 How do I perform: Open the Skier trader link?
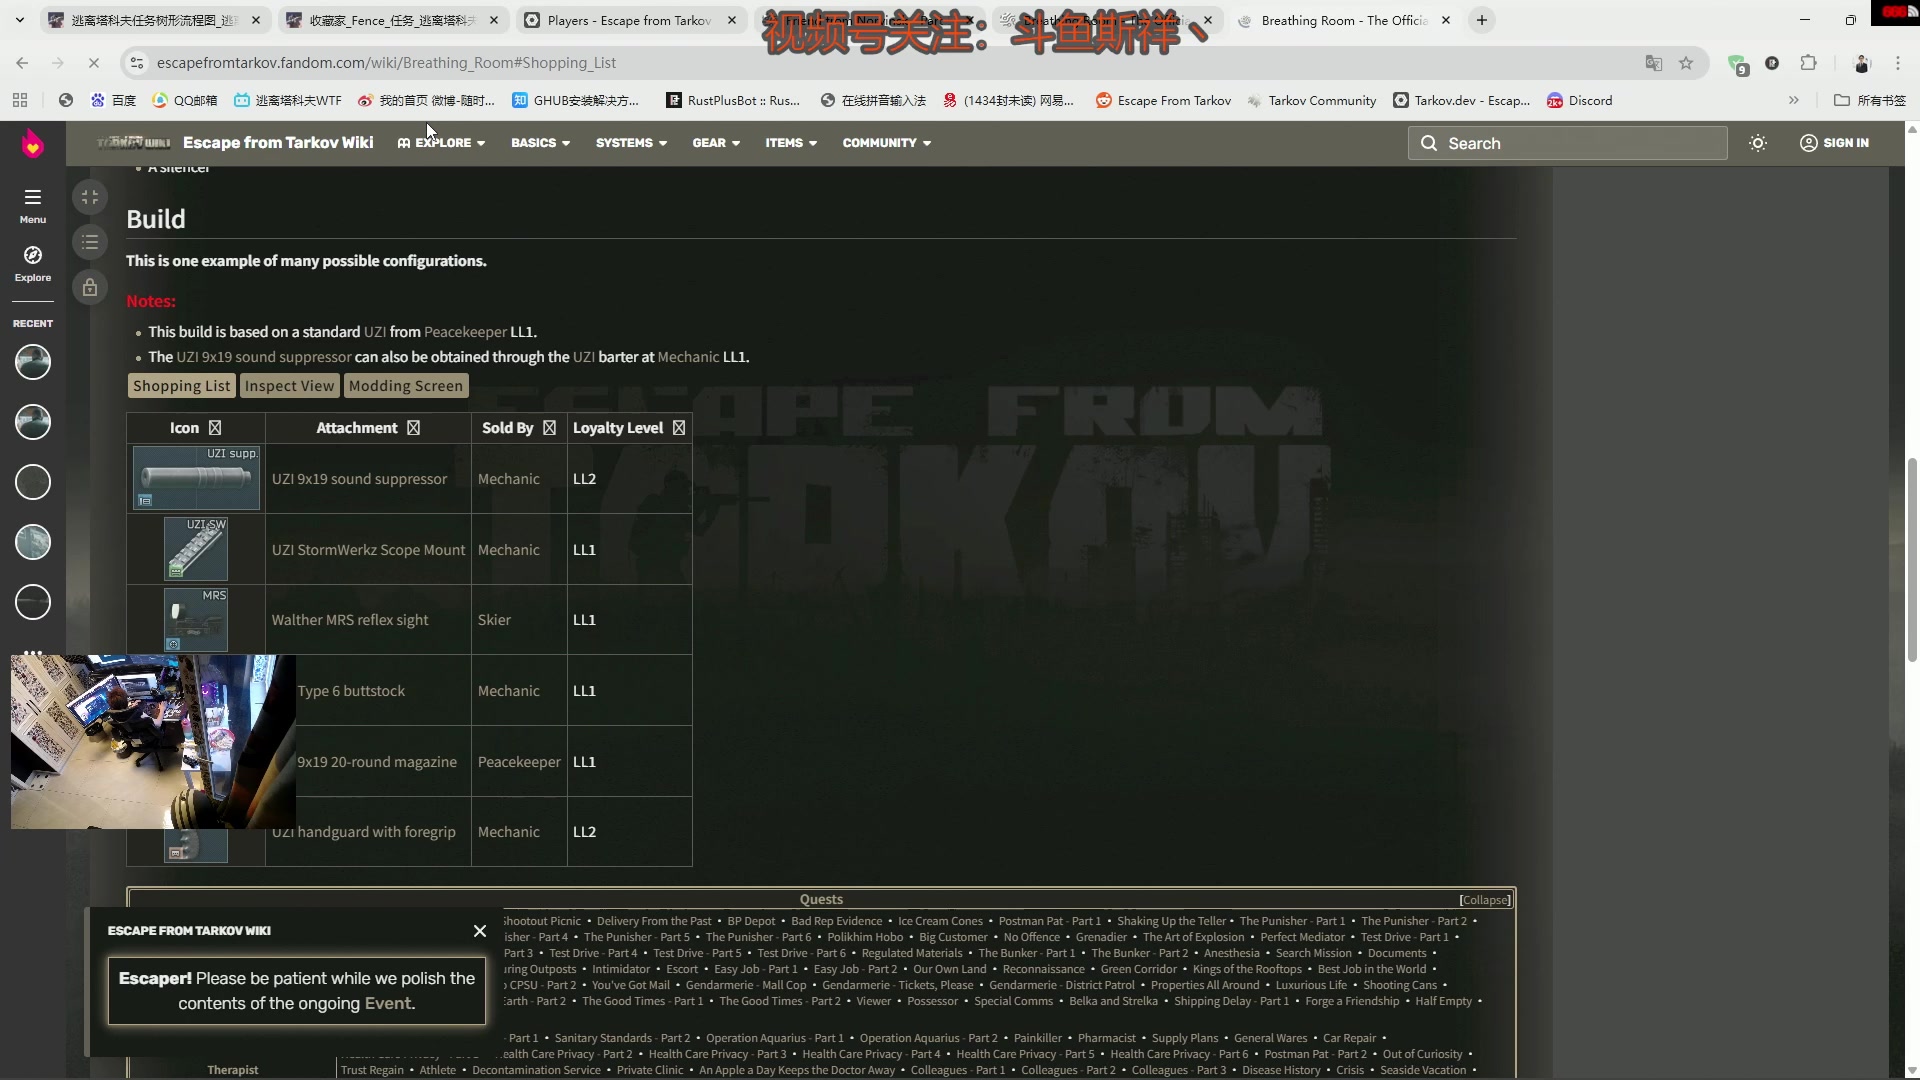point(494,620)
